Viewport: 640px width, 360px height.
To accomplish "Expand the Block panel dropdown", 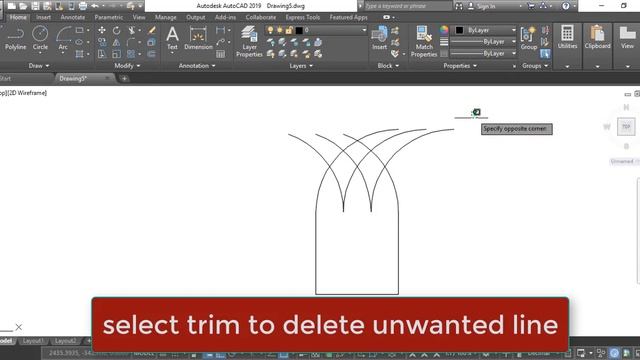I will point(388,66).
